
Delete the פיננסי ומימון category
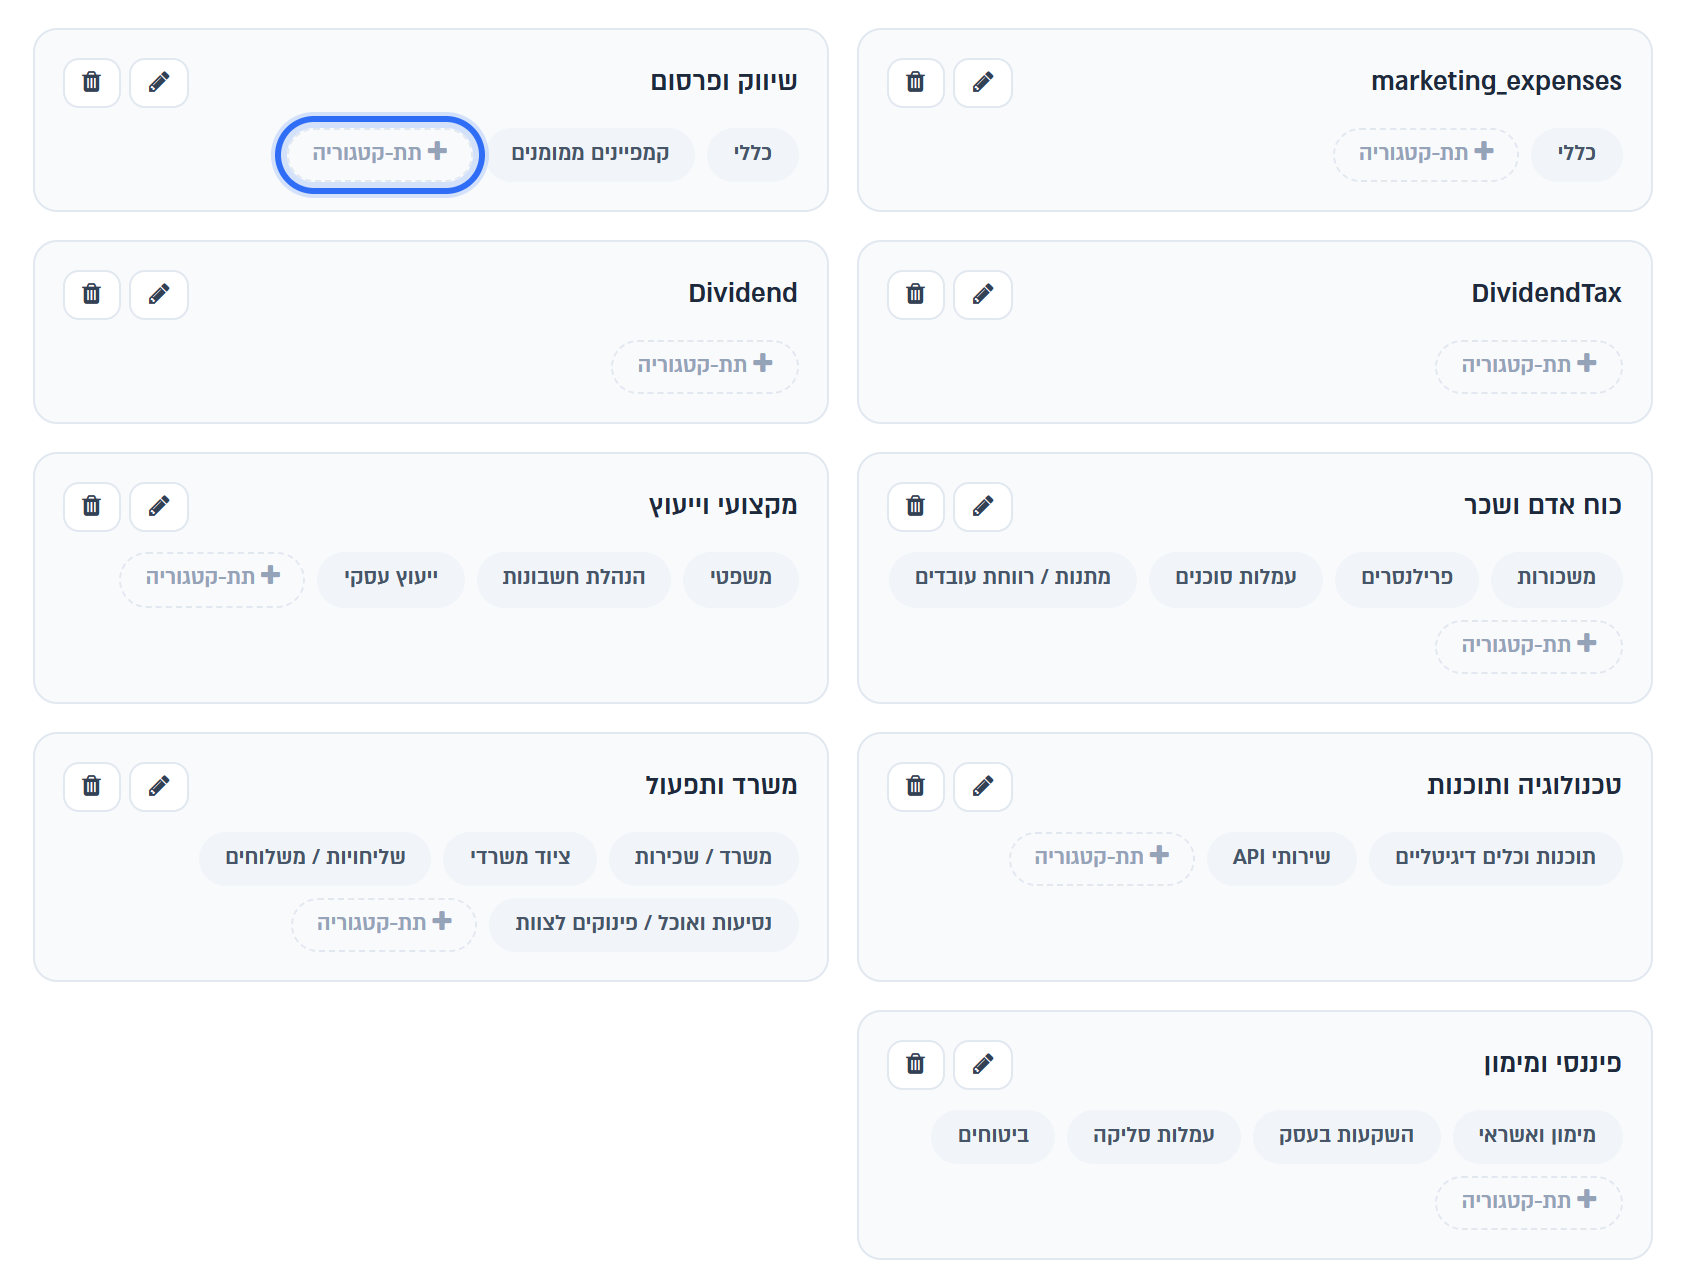click(x=916, y=1064)
